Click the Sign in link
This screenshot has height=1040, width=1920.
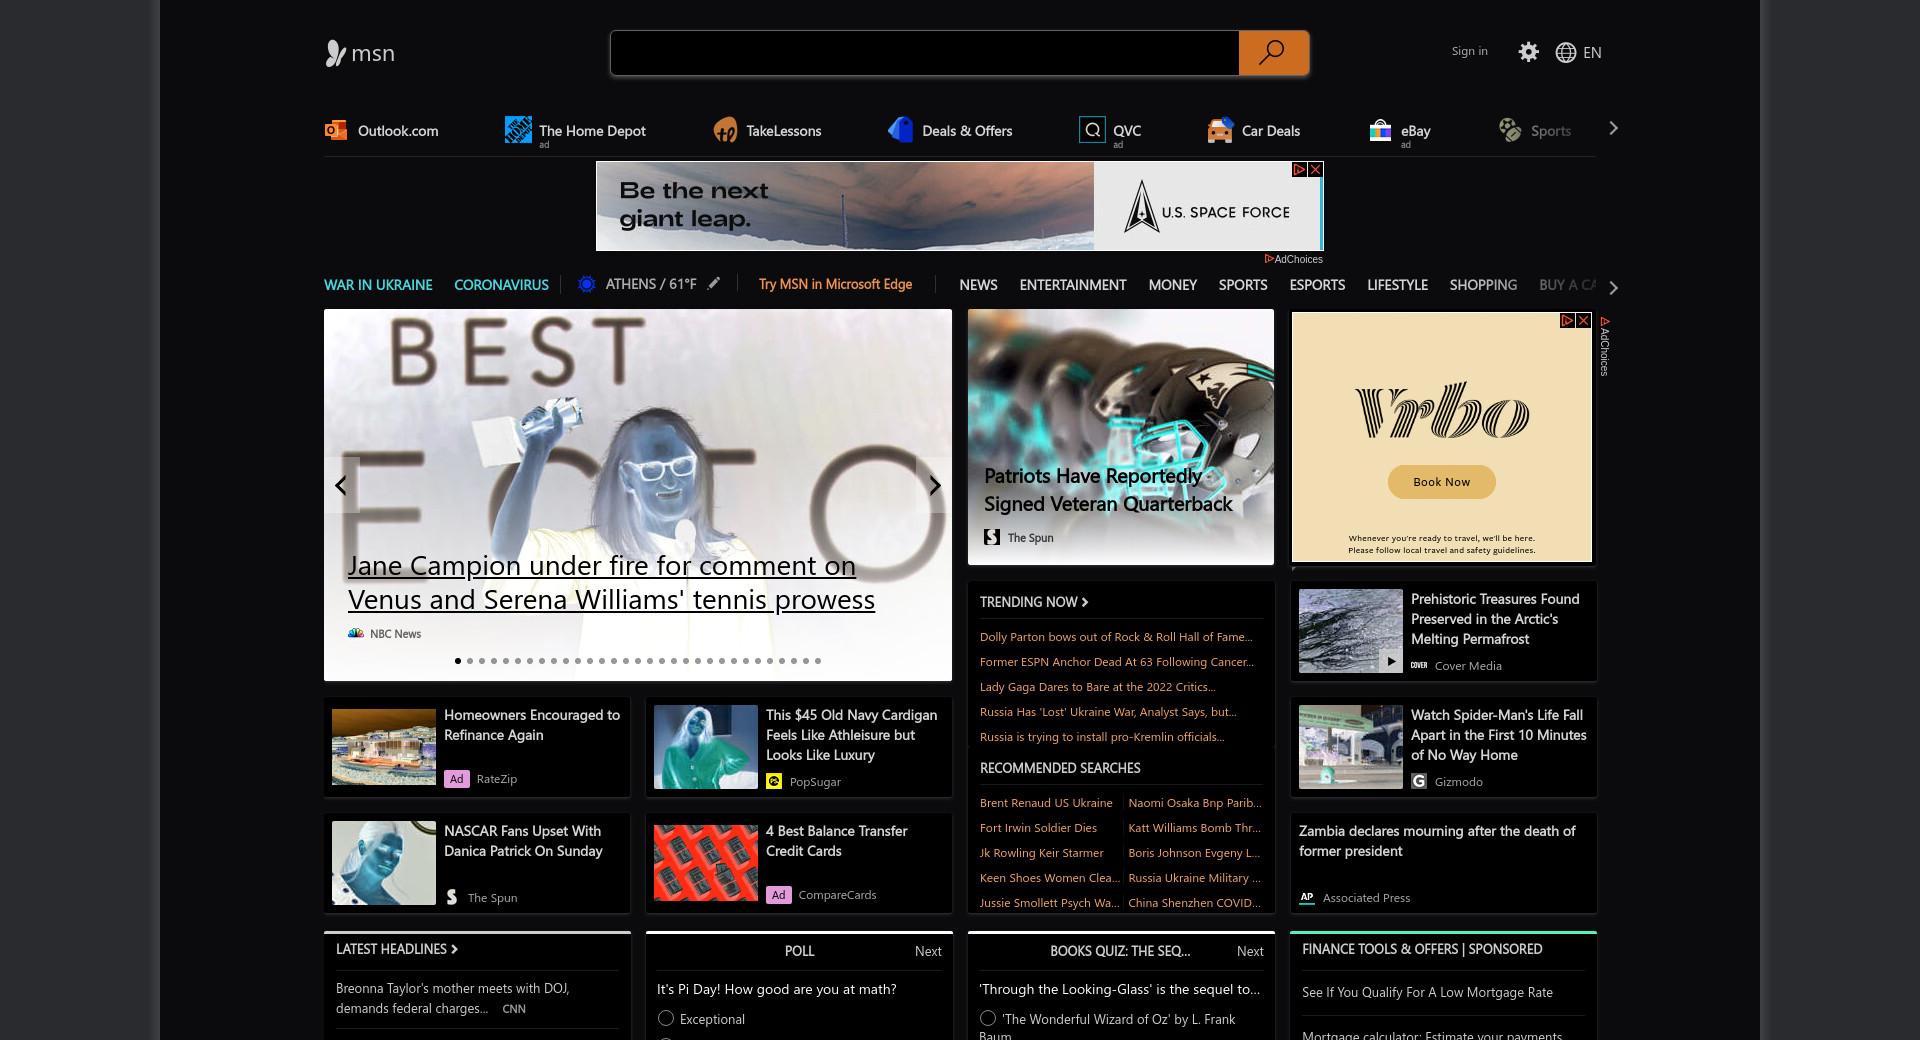pyautogui.click(x=1469, y=51)
